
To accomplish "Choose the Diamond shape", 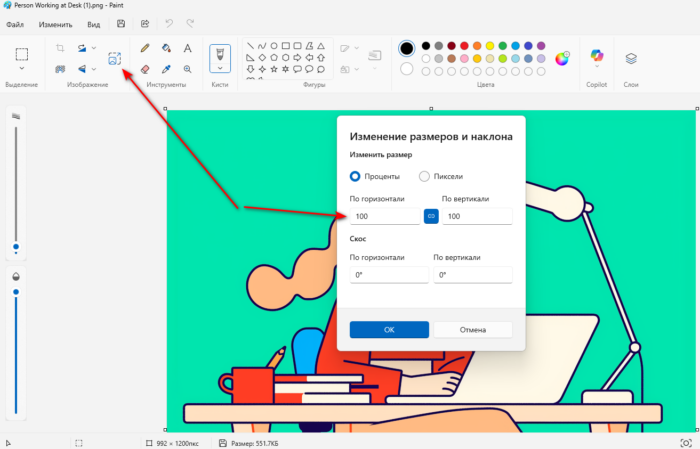I will point(262,58).
